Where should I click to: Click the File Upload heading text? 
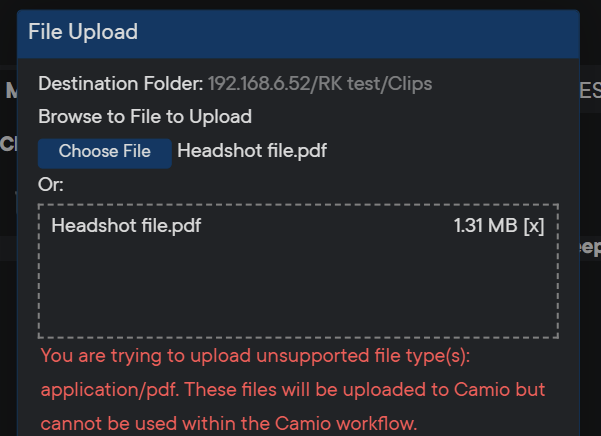tap(82, 32)
